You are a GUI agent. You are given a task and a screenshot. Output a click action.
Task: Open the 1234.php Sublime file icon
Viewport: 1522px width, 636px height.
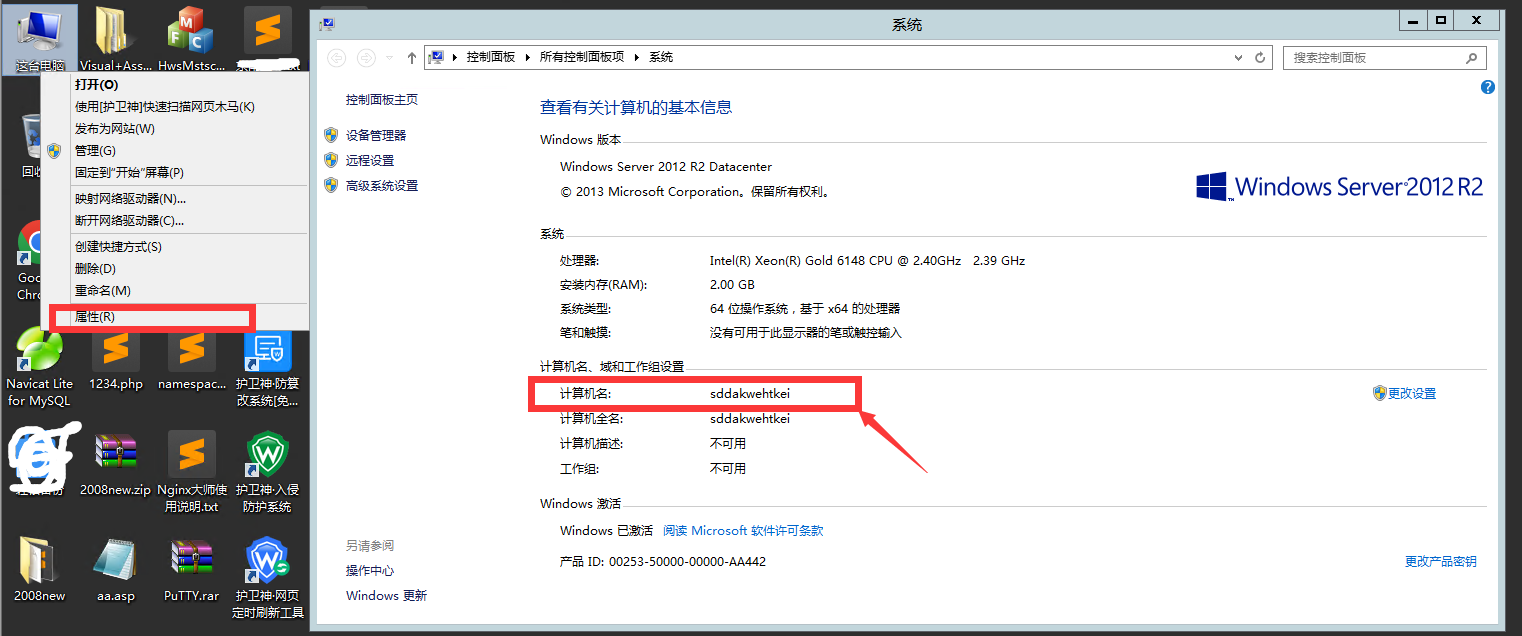point(116,351)
